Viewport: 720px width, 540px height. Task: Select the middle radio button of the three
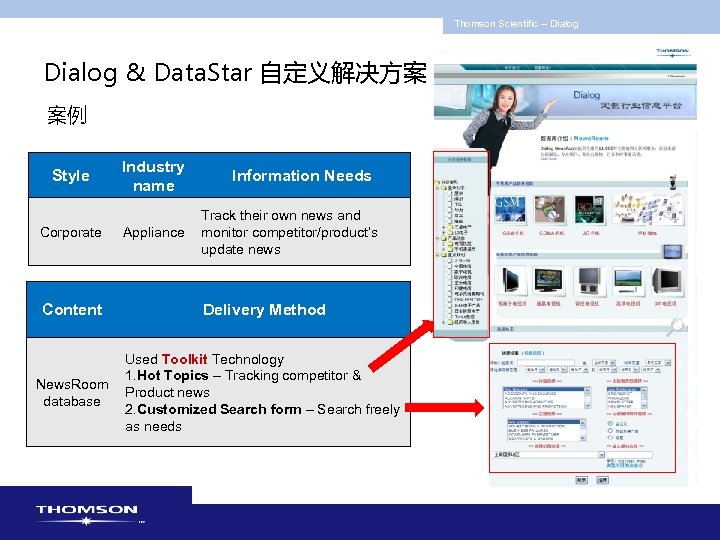[x=610, y=431]
